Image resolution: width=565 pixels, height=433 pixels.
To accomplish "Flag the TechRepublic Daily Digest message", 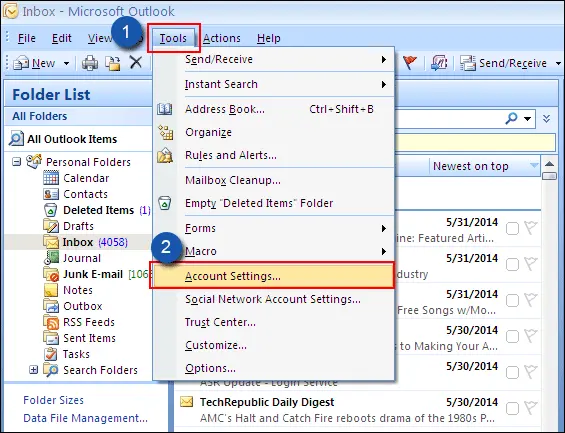I will 531,408.
